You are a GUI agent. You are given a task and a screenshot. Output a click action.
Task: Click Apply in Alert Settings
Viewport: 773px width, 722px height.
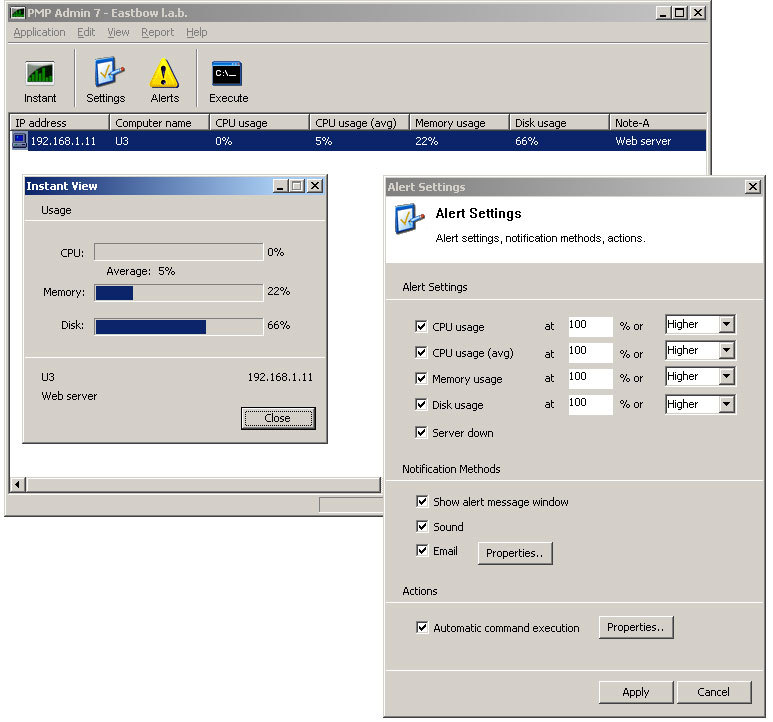(636, 692)
